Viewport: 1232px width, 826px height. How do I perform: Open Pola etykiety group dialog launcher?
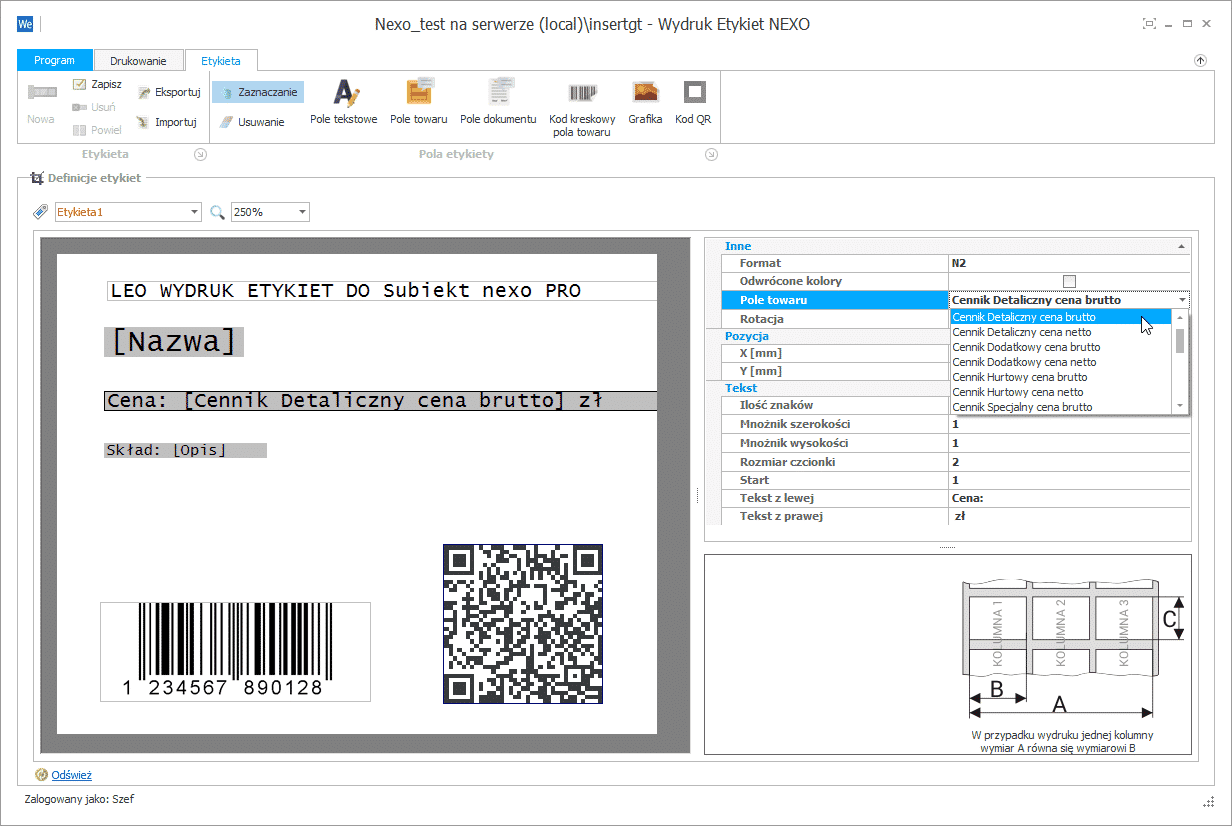tap(711, 154)
